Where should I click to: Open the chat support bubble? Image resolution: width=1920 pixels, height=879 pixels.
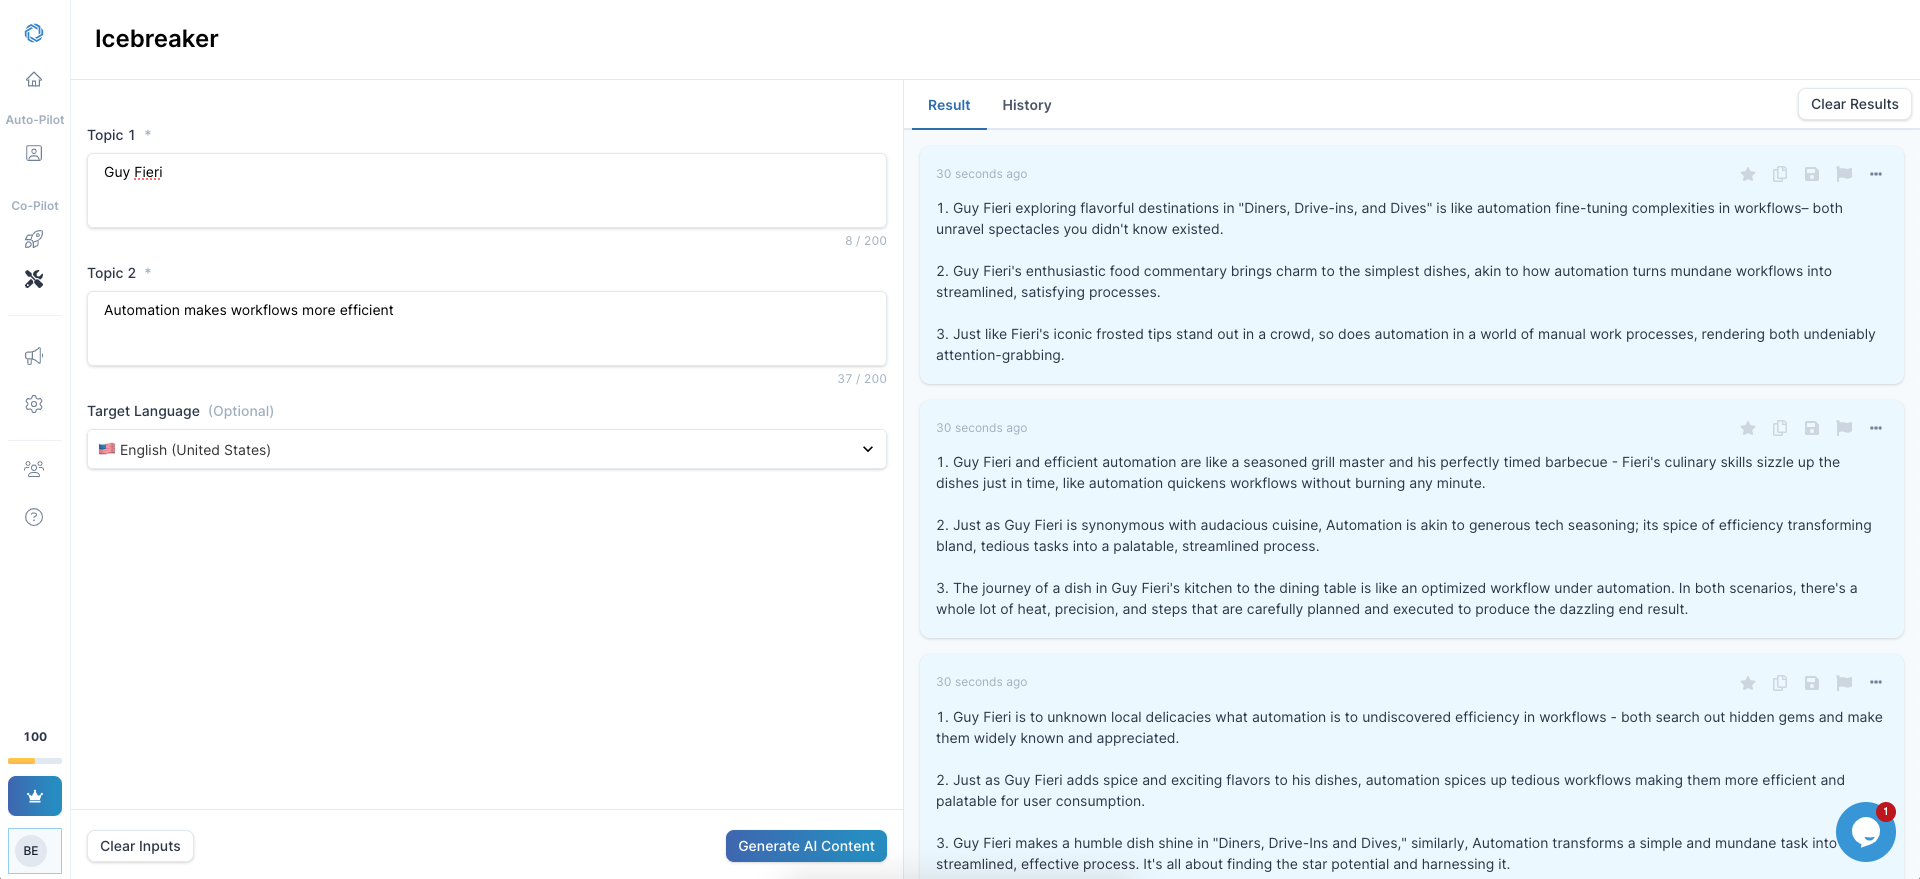1866,832
